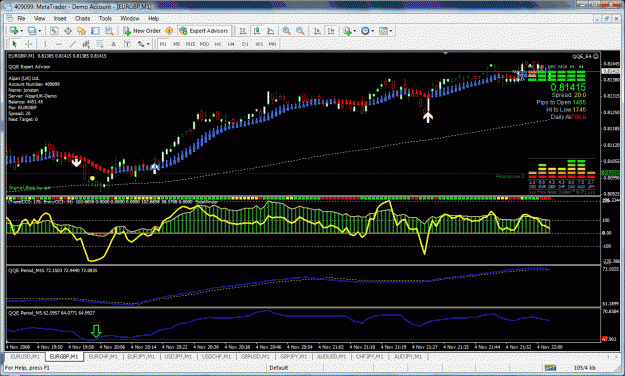Select the horizontal line drawing tool
The height and width of the screenshot is (376, 625).
point(59,44)
